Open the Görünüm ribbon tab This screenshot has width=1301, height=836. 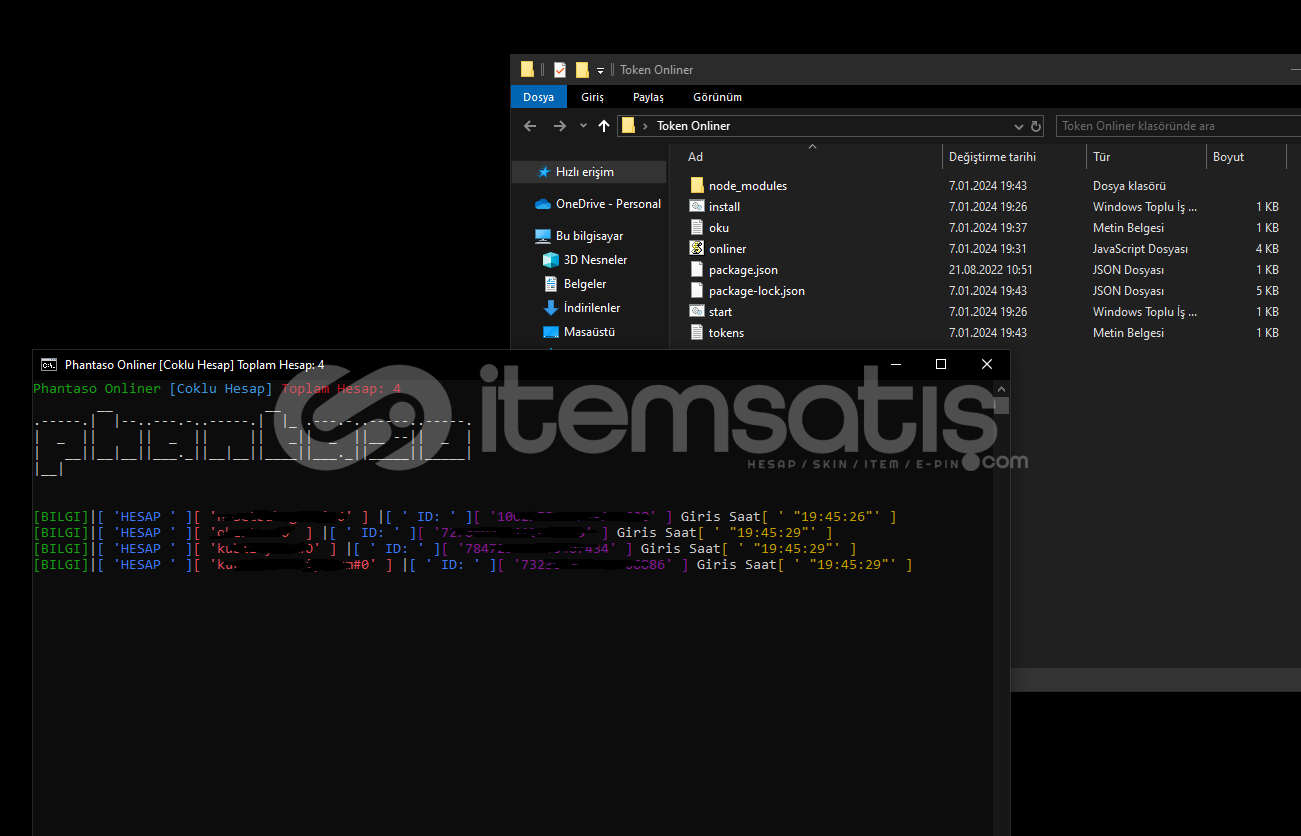(717, 97)
